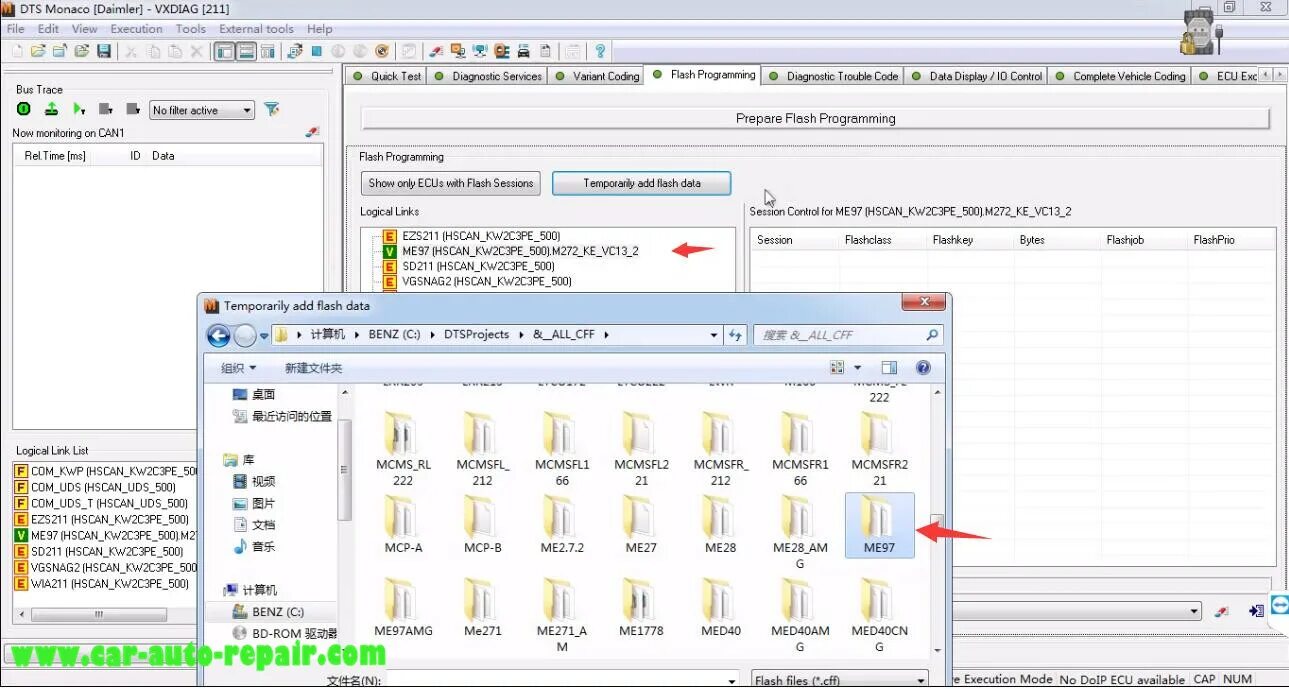Open the MCMSFL_212 folder
The width and height of the screenshot is (1289, 689).
(482, 448)
